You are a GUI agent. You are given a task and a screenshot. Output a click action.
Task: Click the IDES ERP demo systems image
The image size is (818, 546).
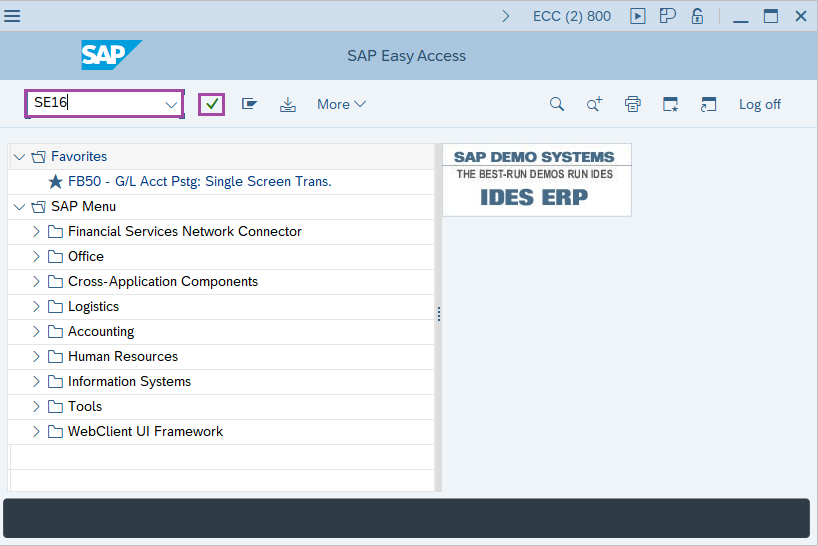pyautogui.click(x=537, y=180)
